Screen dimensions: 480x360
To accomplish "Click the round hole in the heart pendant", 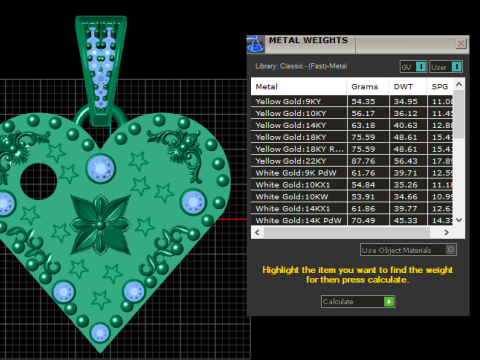I will click(x=39, y=182).
